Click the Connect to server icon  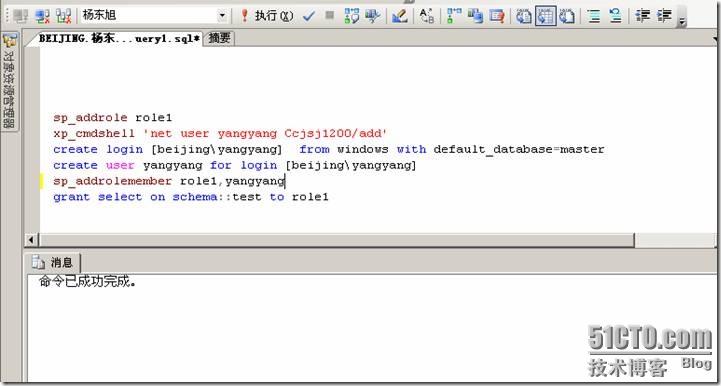[x=22, y=16]
